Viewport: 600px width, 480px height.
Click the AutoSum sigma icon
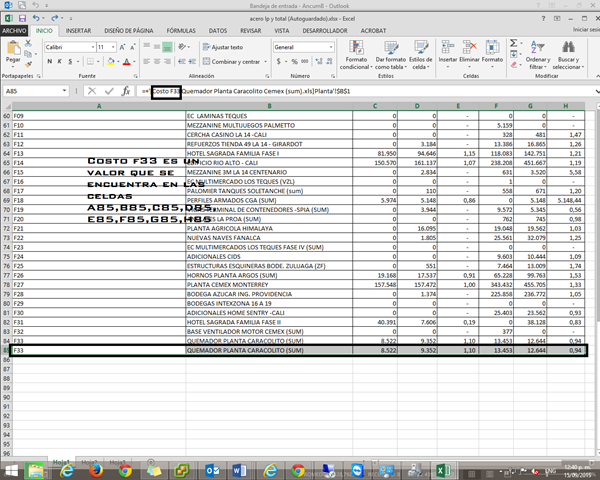(514, 43)
